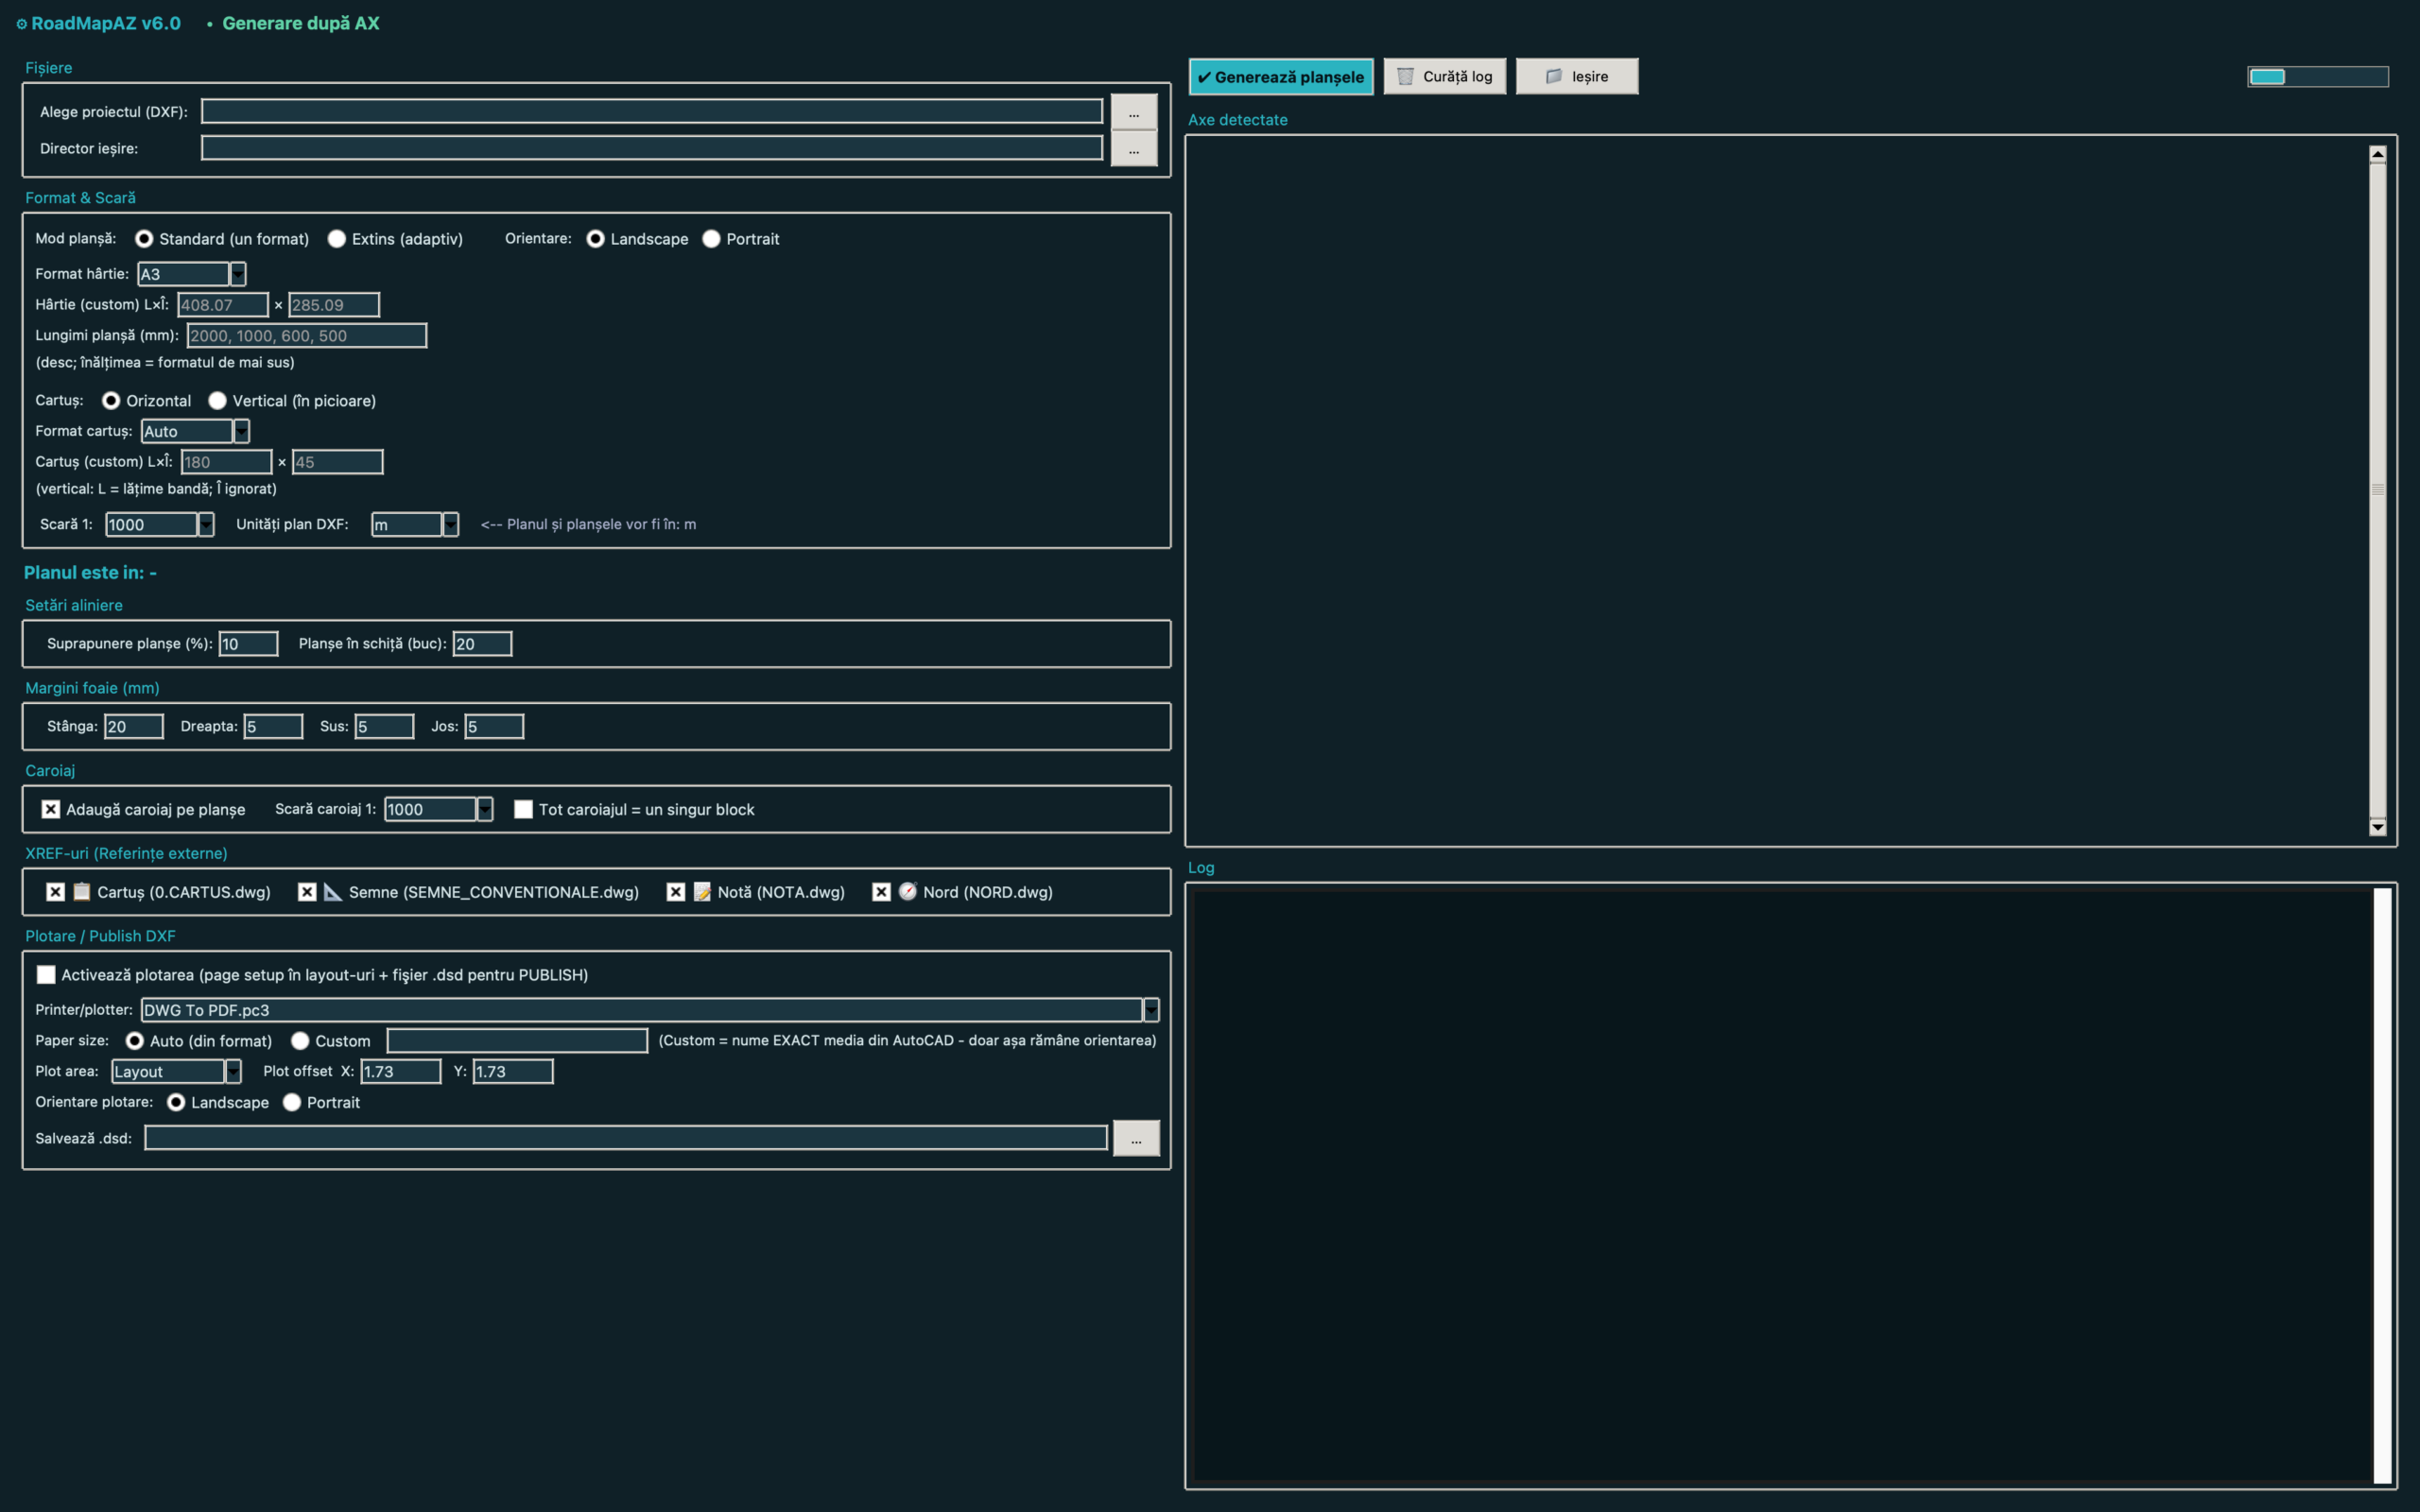Browse for DXF project file
The height and width of the screenshot is (1512, 2420).
(1134, 112)
